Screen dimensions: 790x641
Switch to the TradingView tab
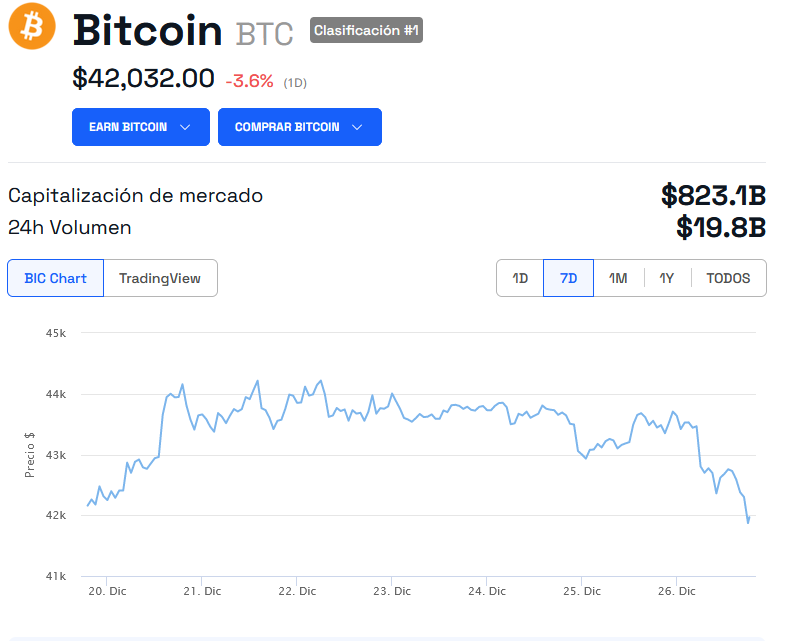[x=160, y=278]
